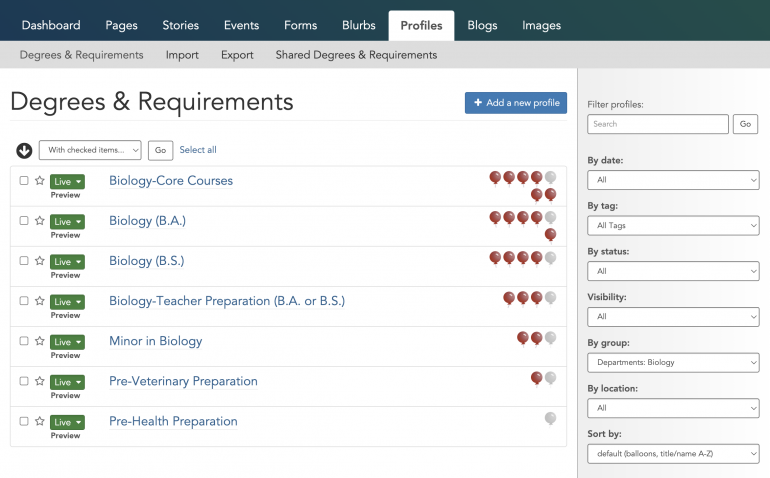770x478 pixels.
Task: Open Live status dropdown for Biology (B.S.)
Action: point(67,262)
